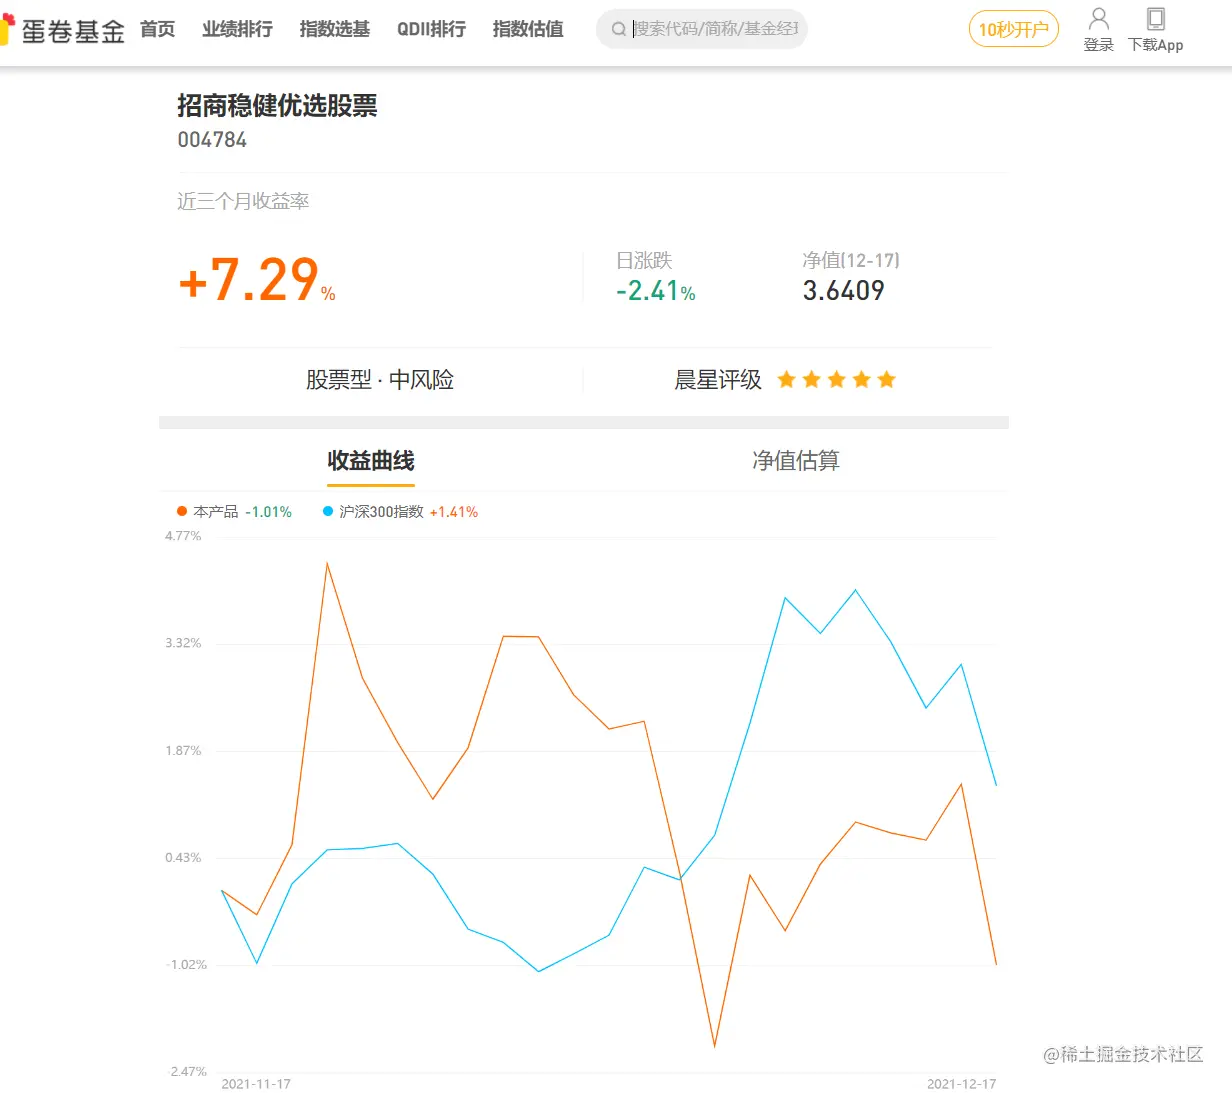Image resolution: width=1232 pixels, height=1093 pixels.
Task: Click the +7.29% three-month return value
Action: (257, 279)
